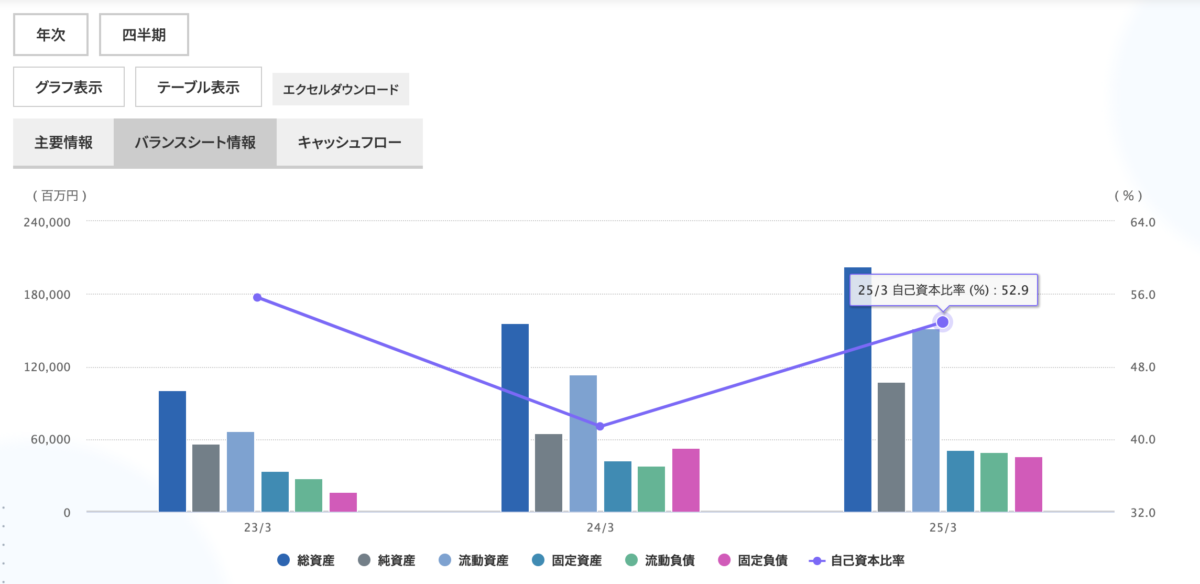The image size is (1200, 584).
Task: Open the バランスシート情報 tab
Action: [195, 143]
